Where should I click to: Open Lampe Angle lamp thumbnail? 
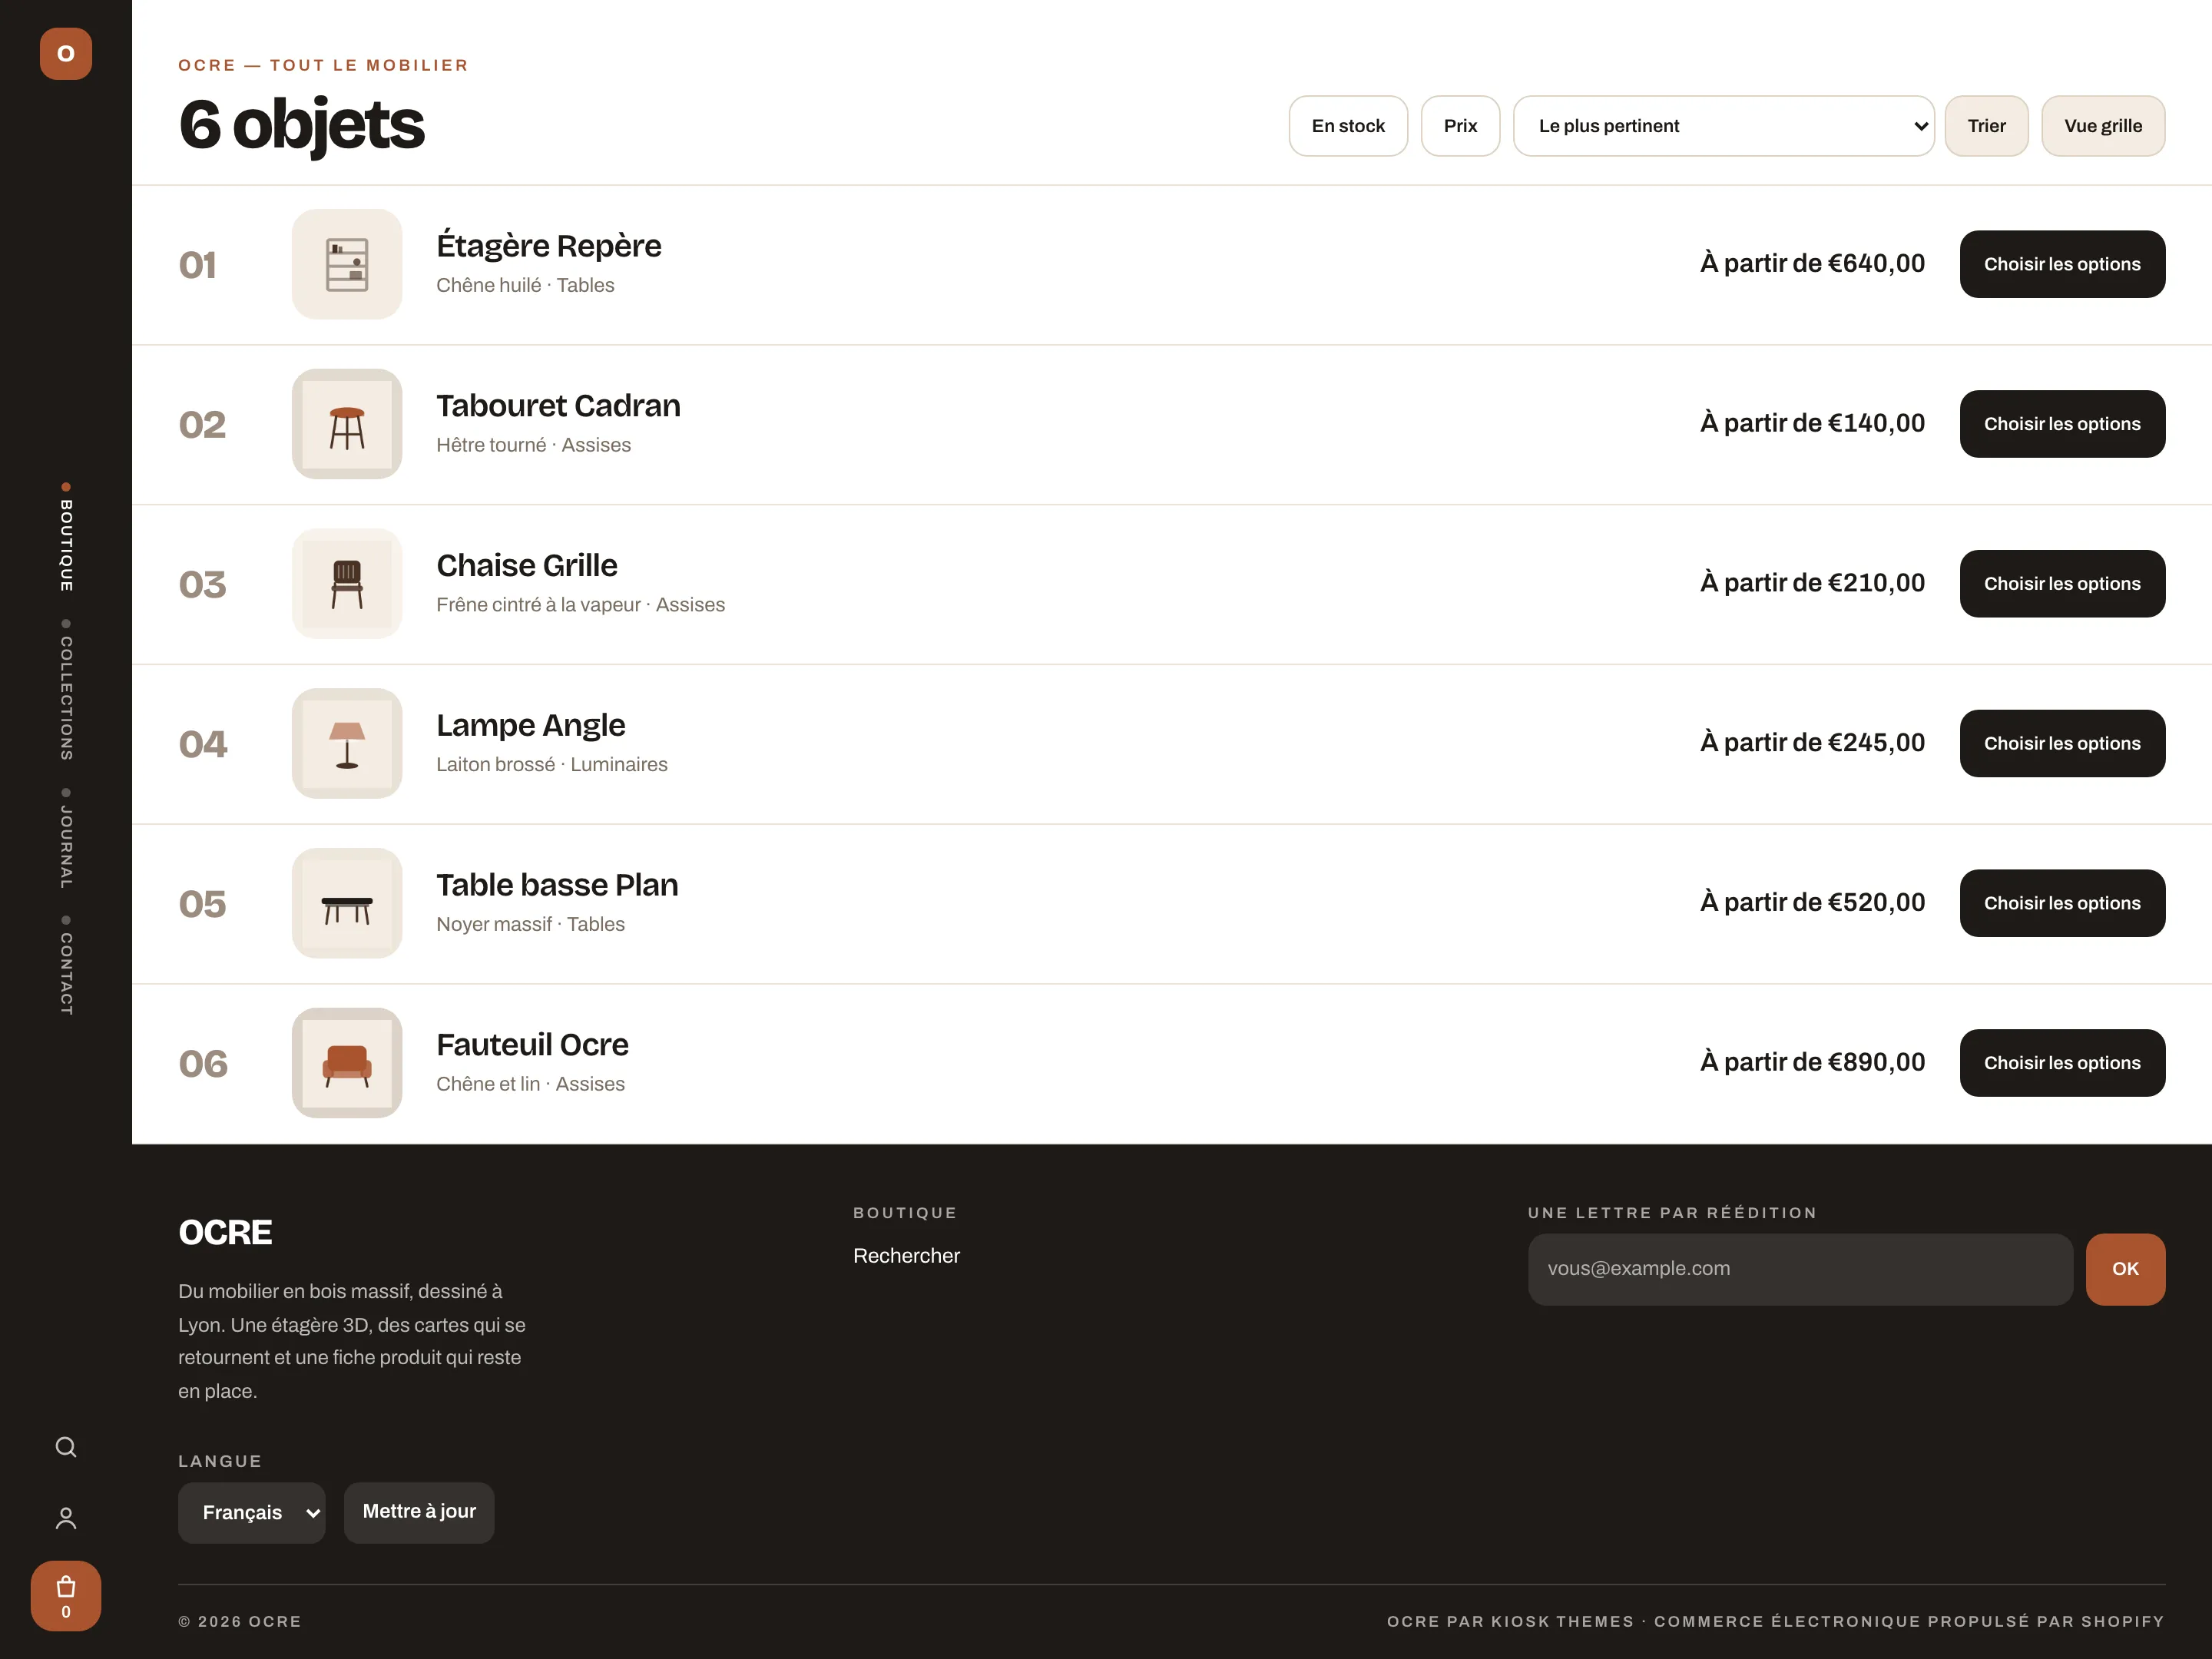tap(347, 743)
